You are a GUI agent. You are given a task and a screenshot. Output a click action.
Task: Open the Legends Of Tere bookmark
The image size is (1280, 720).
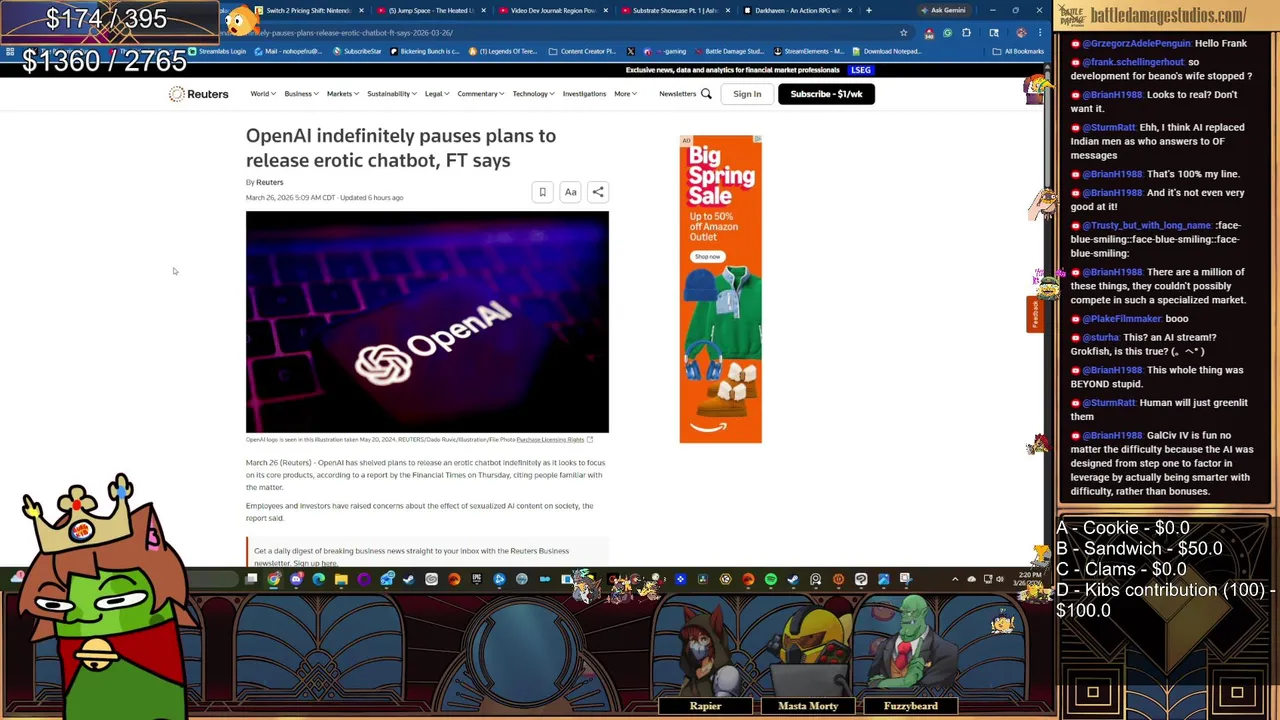pyautogui.click(x=504, y=51)
